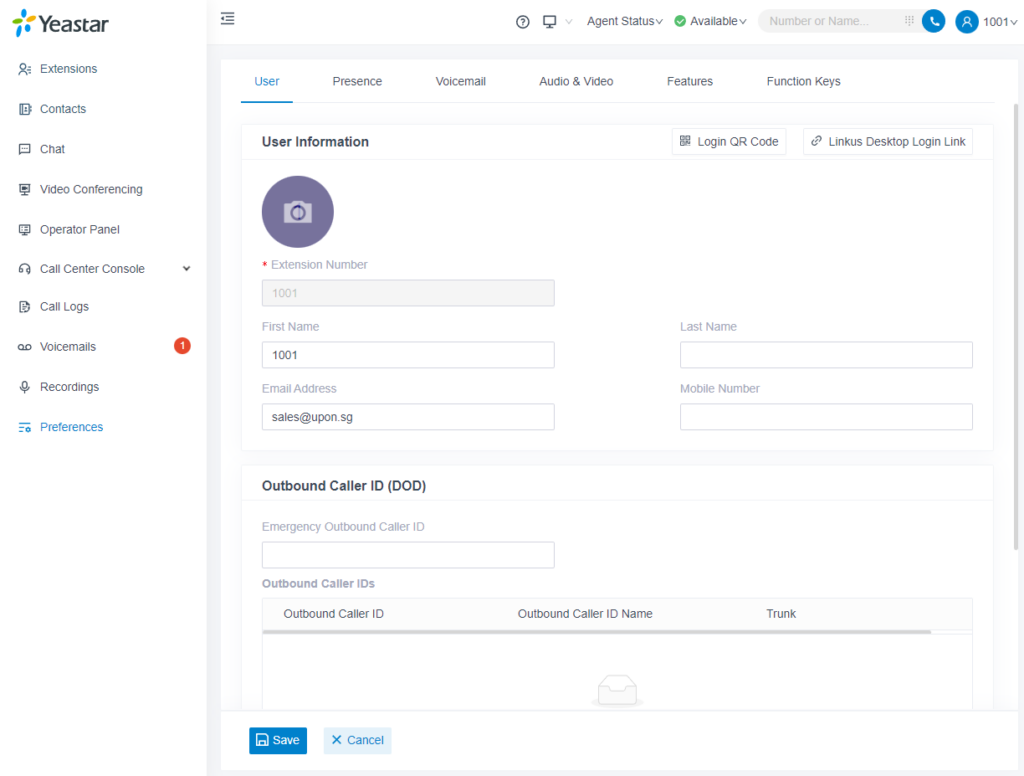The height and width of the screenshot is (776, 1024).
Task: Click the user avatar icon for 1001
Action: (x=966, y=21)
